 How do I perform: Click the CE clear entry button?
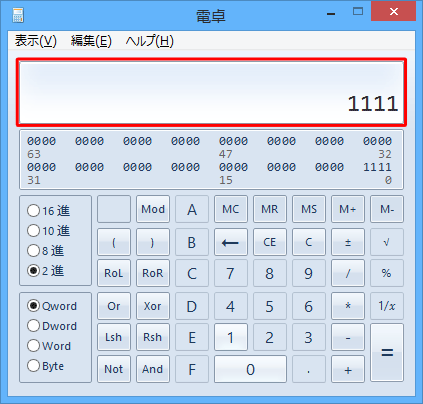(x=270, y=242)
